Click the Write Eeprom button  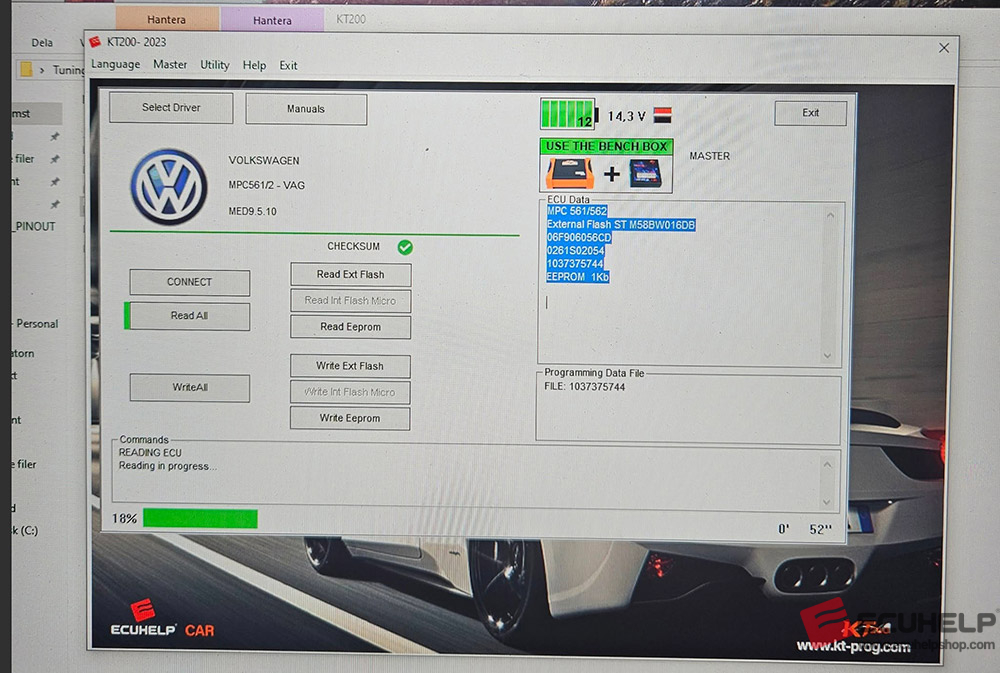click(349, 418)
